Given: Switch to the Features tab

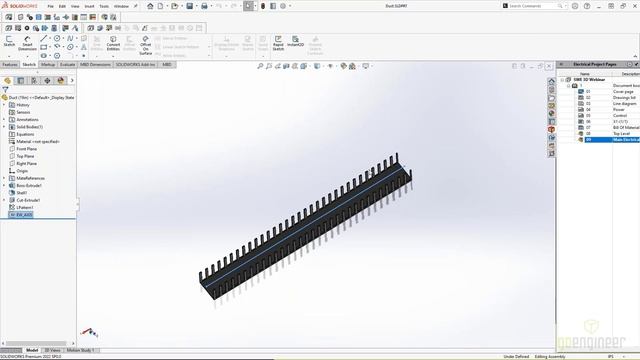Looking at the screenshot, I should [10, 64].
